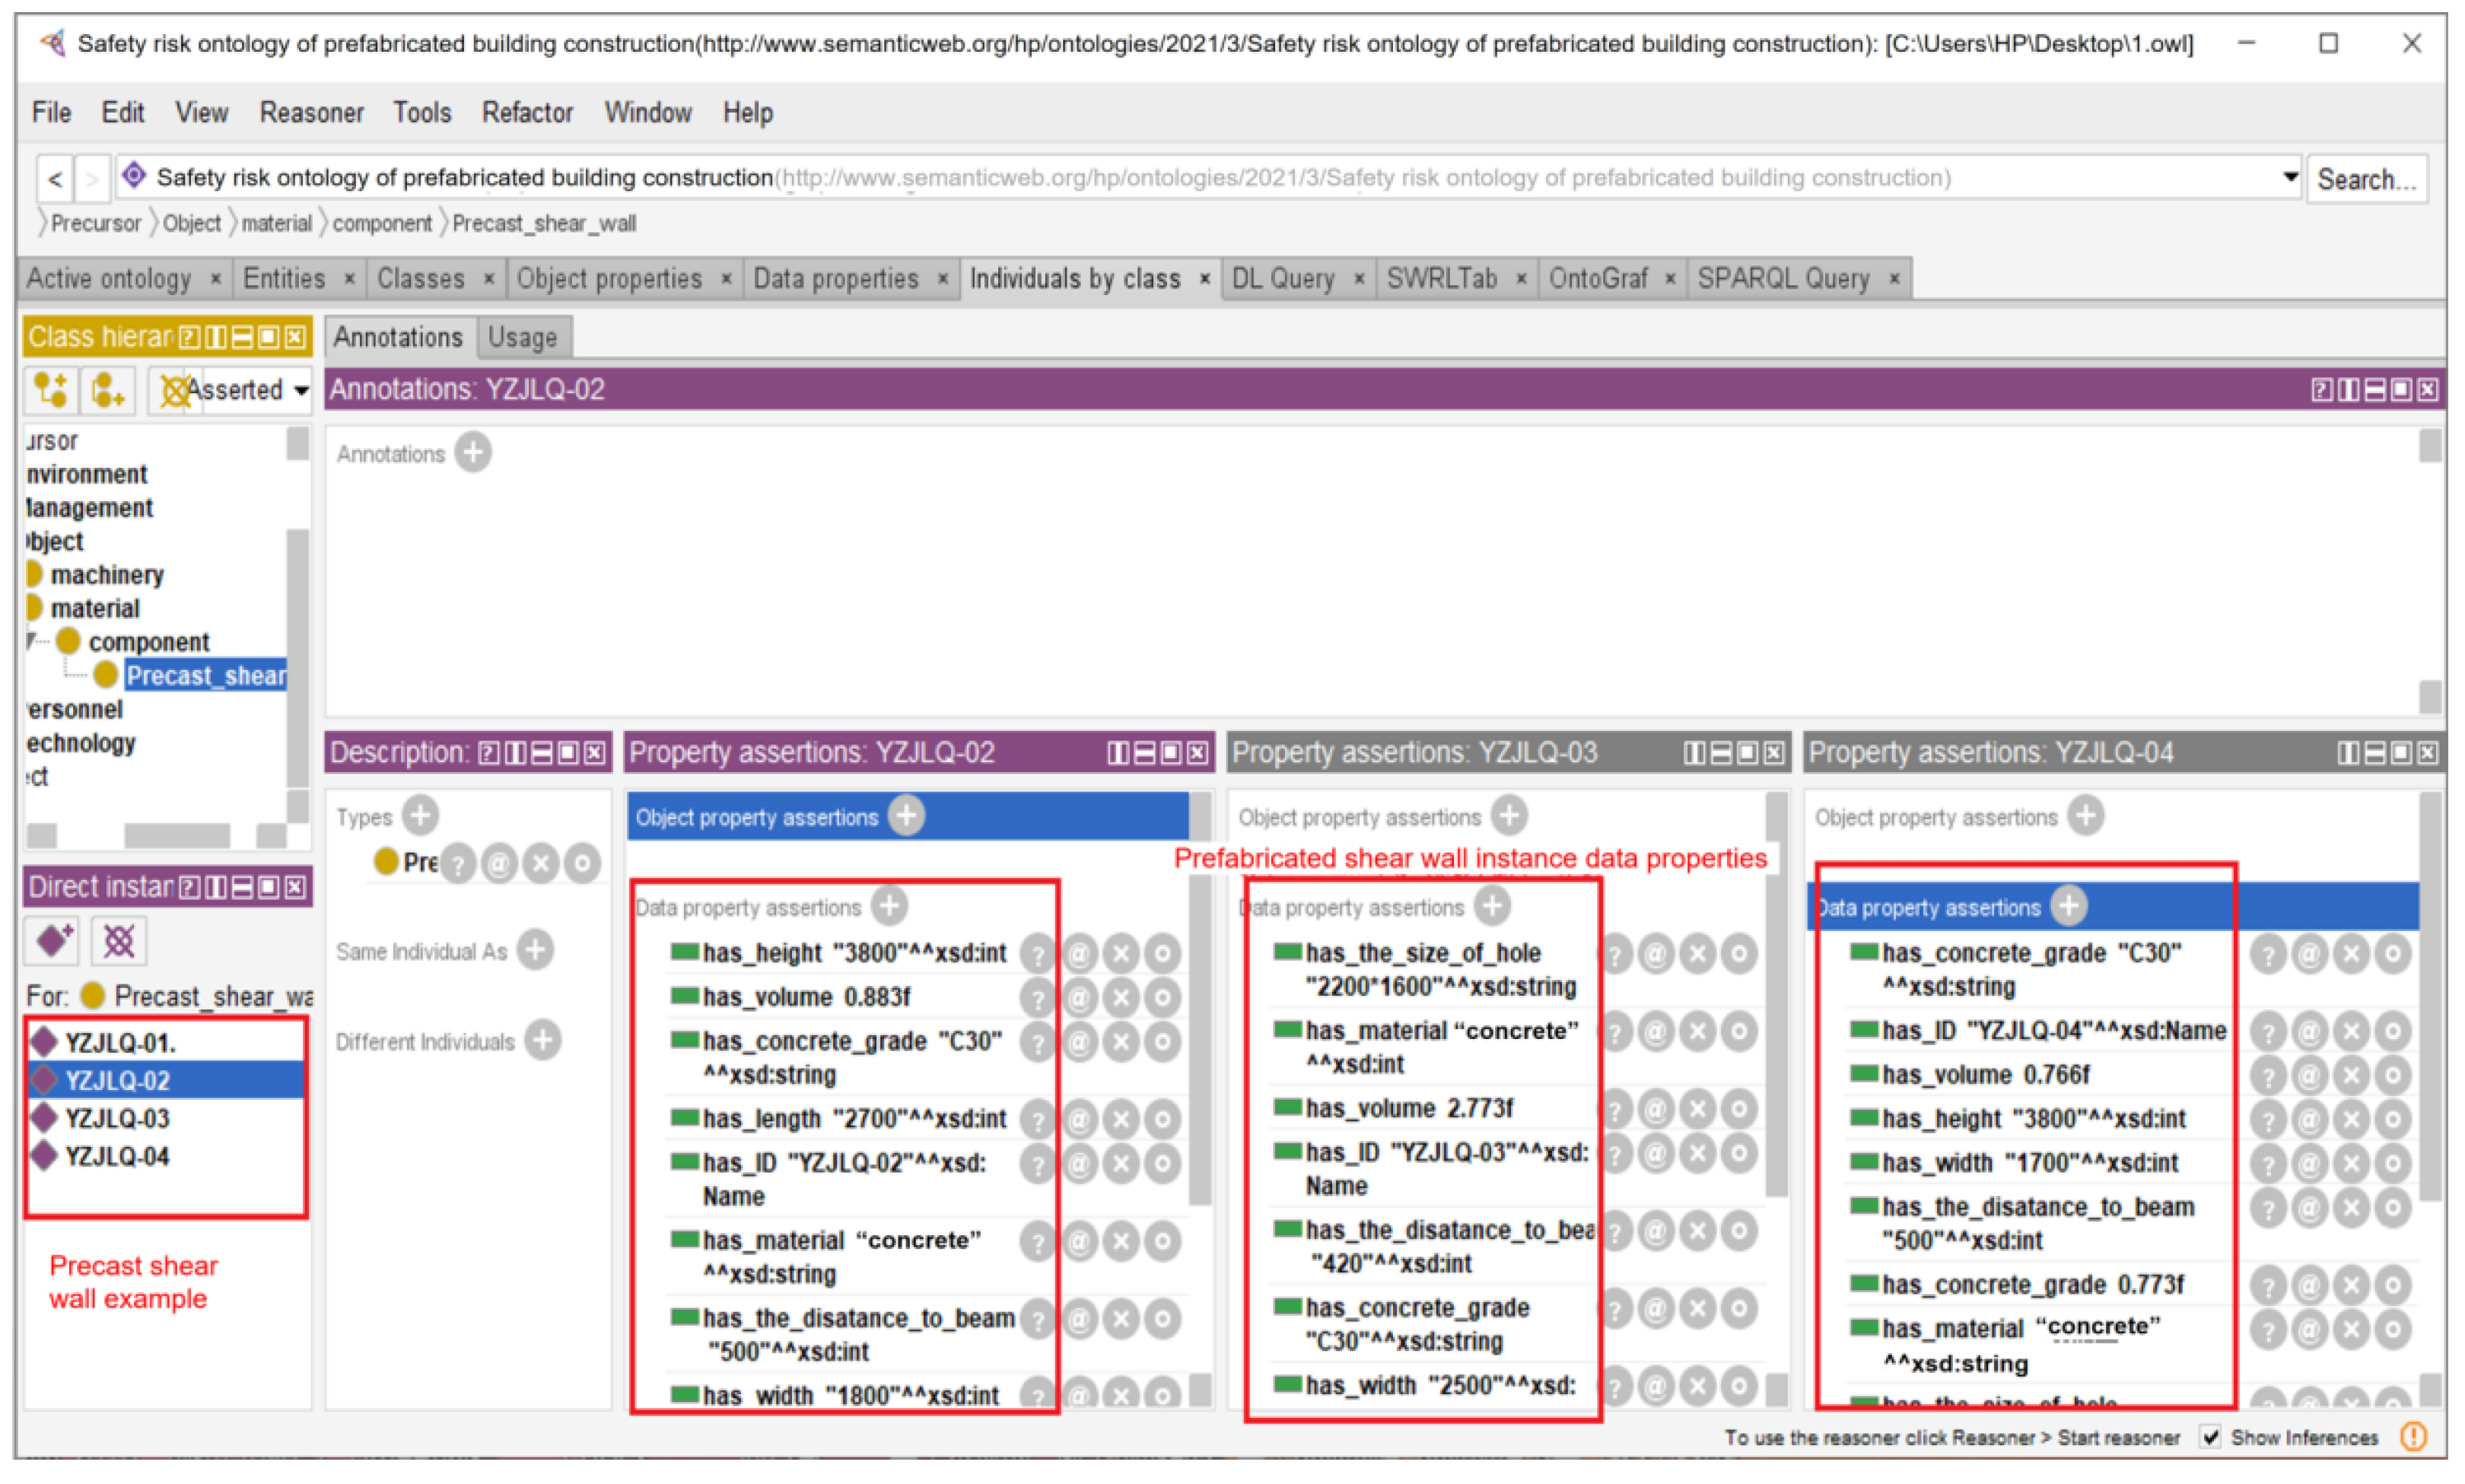Switch to the Usage tab
The image size is (2465, 1484).
522,338
